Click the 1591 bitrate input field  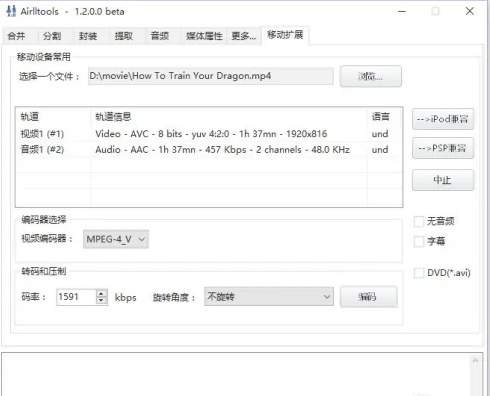pos(76,297)
